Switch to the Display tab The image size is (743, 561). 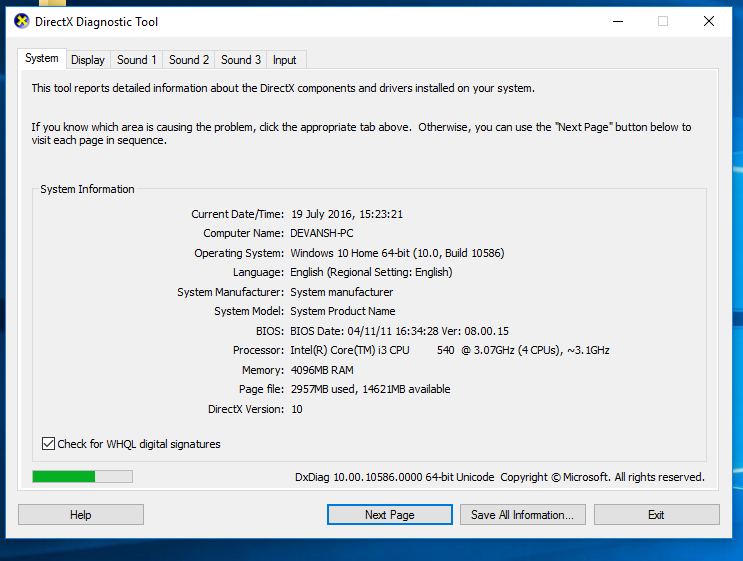pos(88,60)
